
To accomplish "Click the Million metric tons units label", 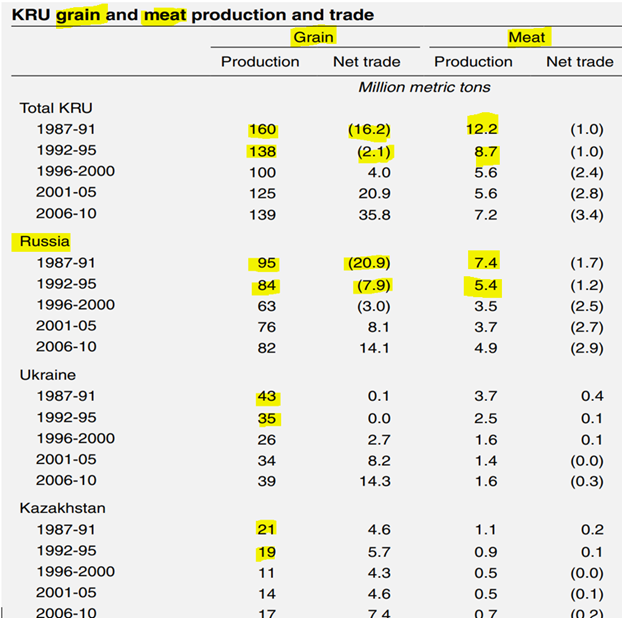I will (x=424, y=87).
